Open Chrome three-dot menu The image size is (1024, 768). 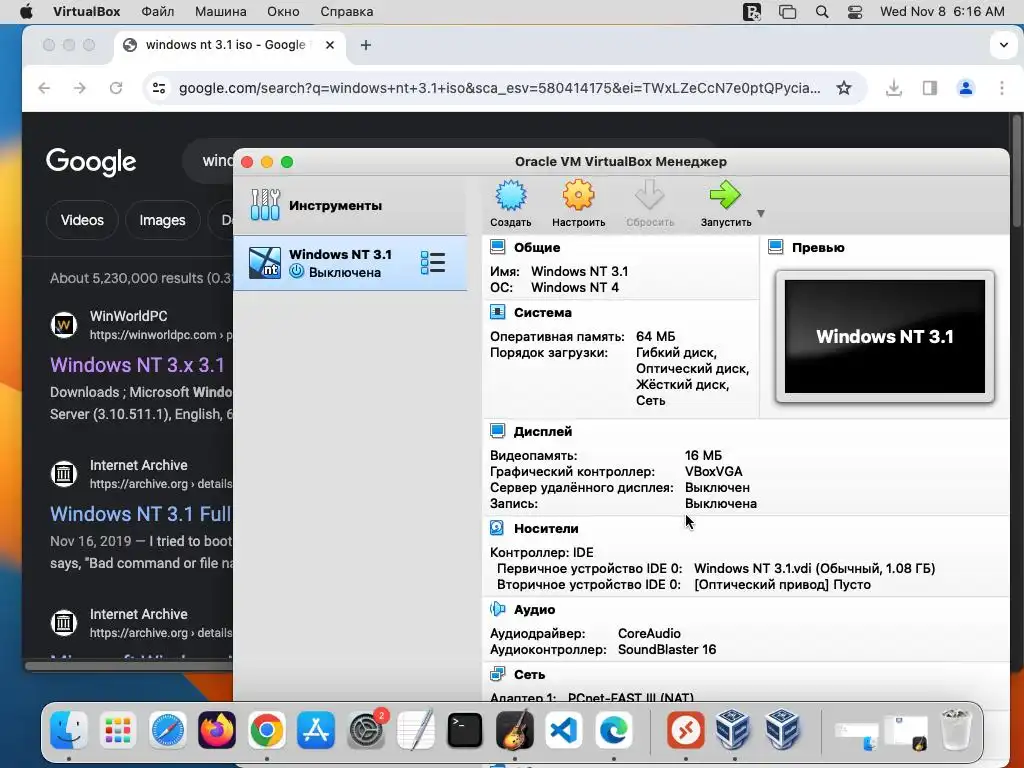1002,88
